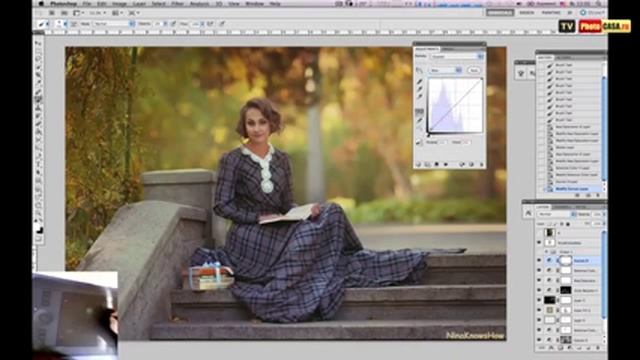Delete the selected layer with trash icon
Screen dimensions: 640x360
coord(598,348)
